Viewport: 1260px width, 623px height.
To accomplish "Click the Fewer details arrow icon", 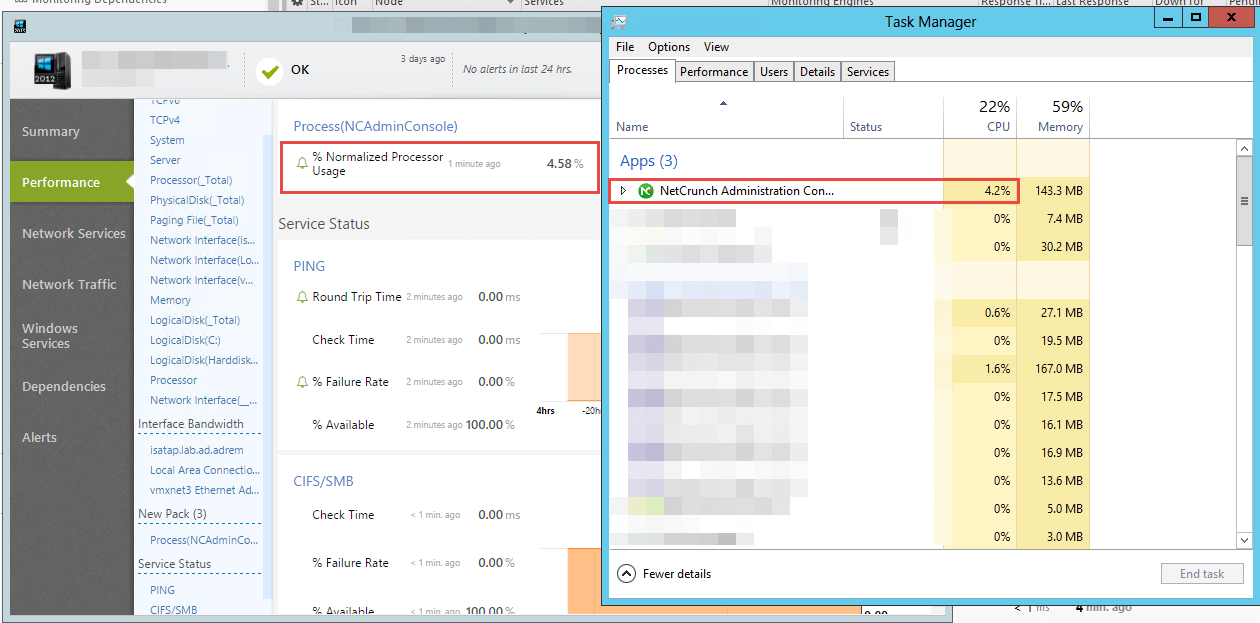I will [627, 574].
